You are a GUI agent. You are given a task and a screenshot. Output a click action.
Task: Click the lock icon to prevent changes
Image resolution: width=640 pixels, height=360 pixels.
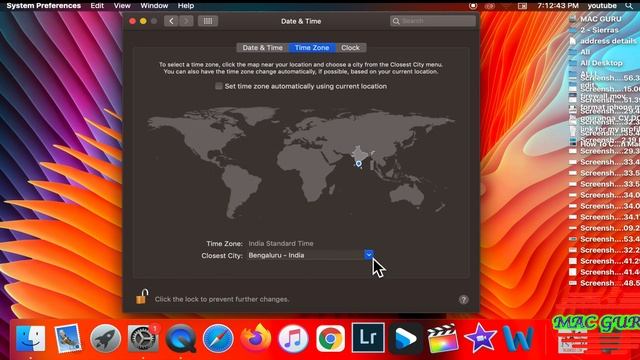pyautogui.click(x=142, y=297)
